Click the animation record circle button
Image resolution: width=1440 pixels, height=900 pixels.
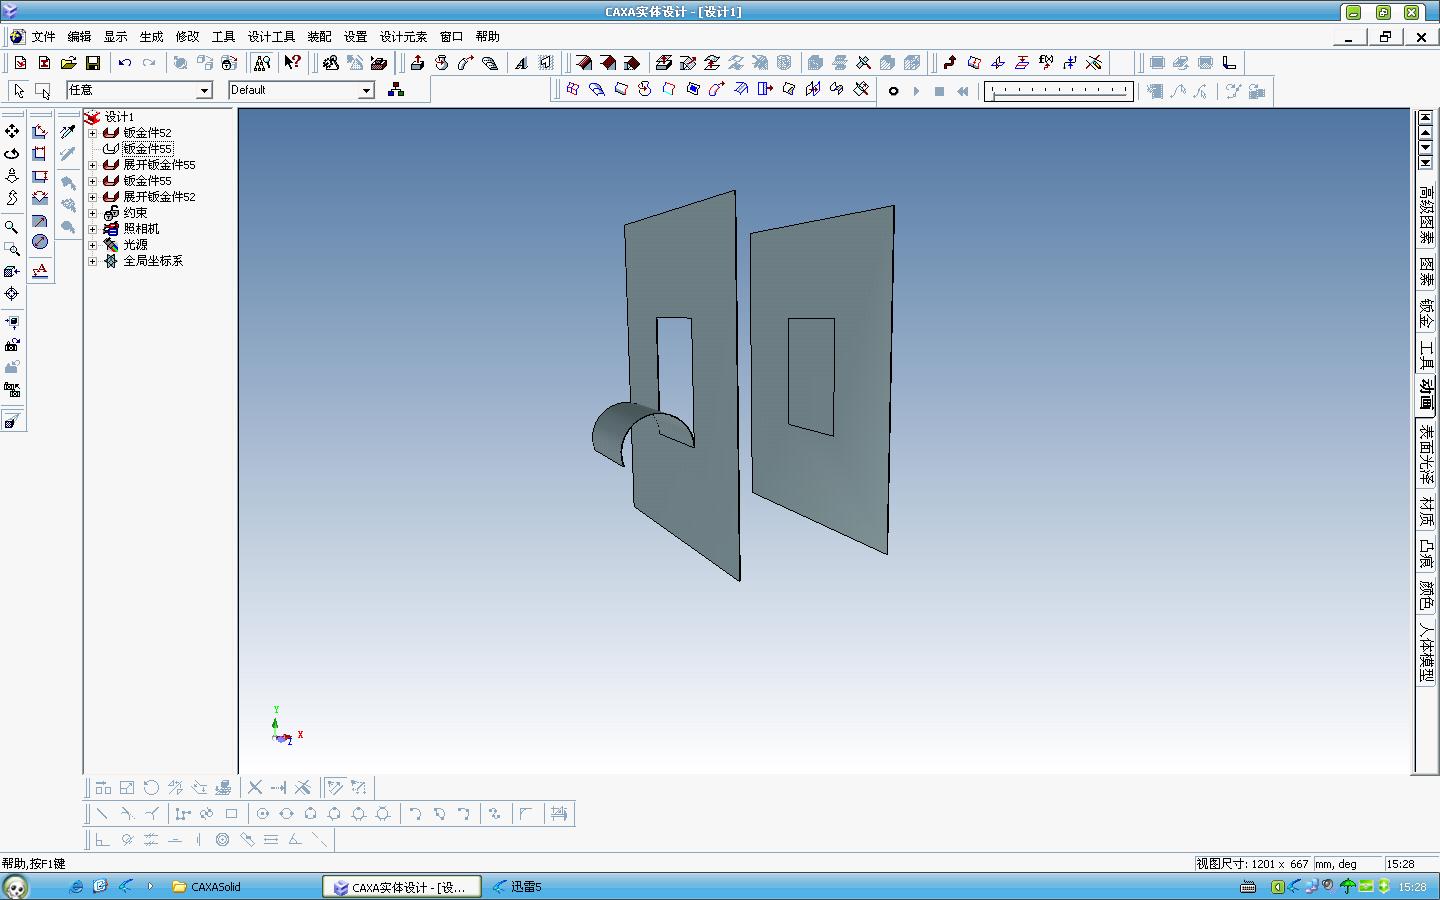tap(893, 91)
